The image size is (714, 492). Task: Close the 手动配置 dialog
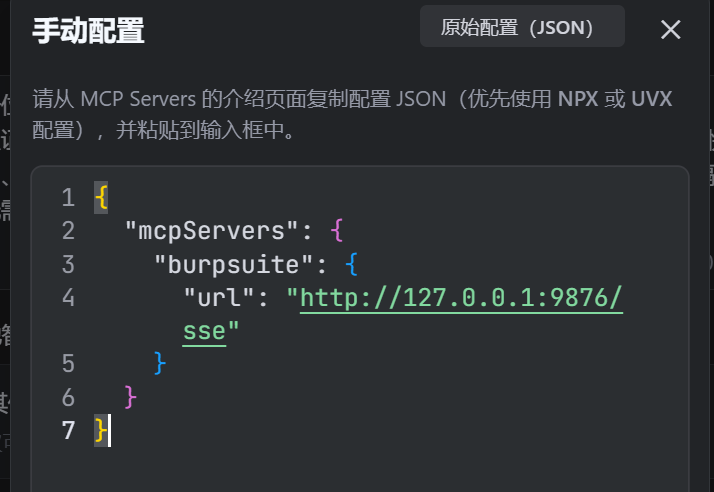point(670,30)
